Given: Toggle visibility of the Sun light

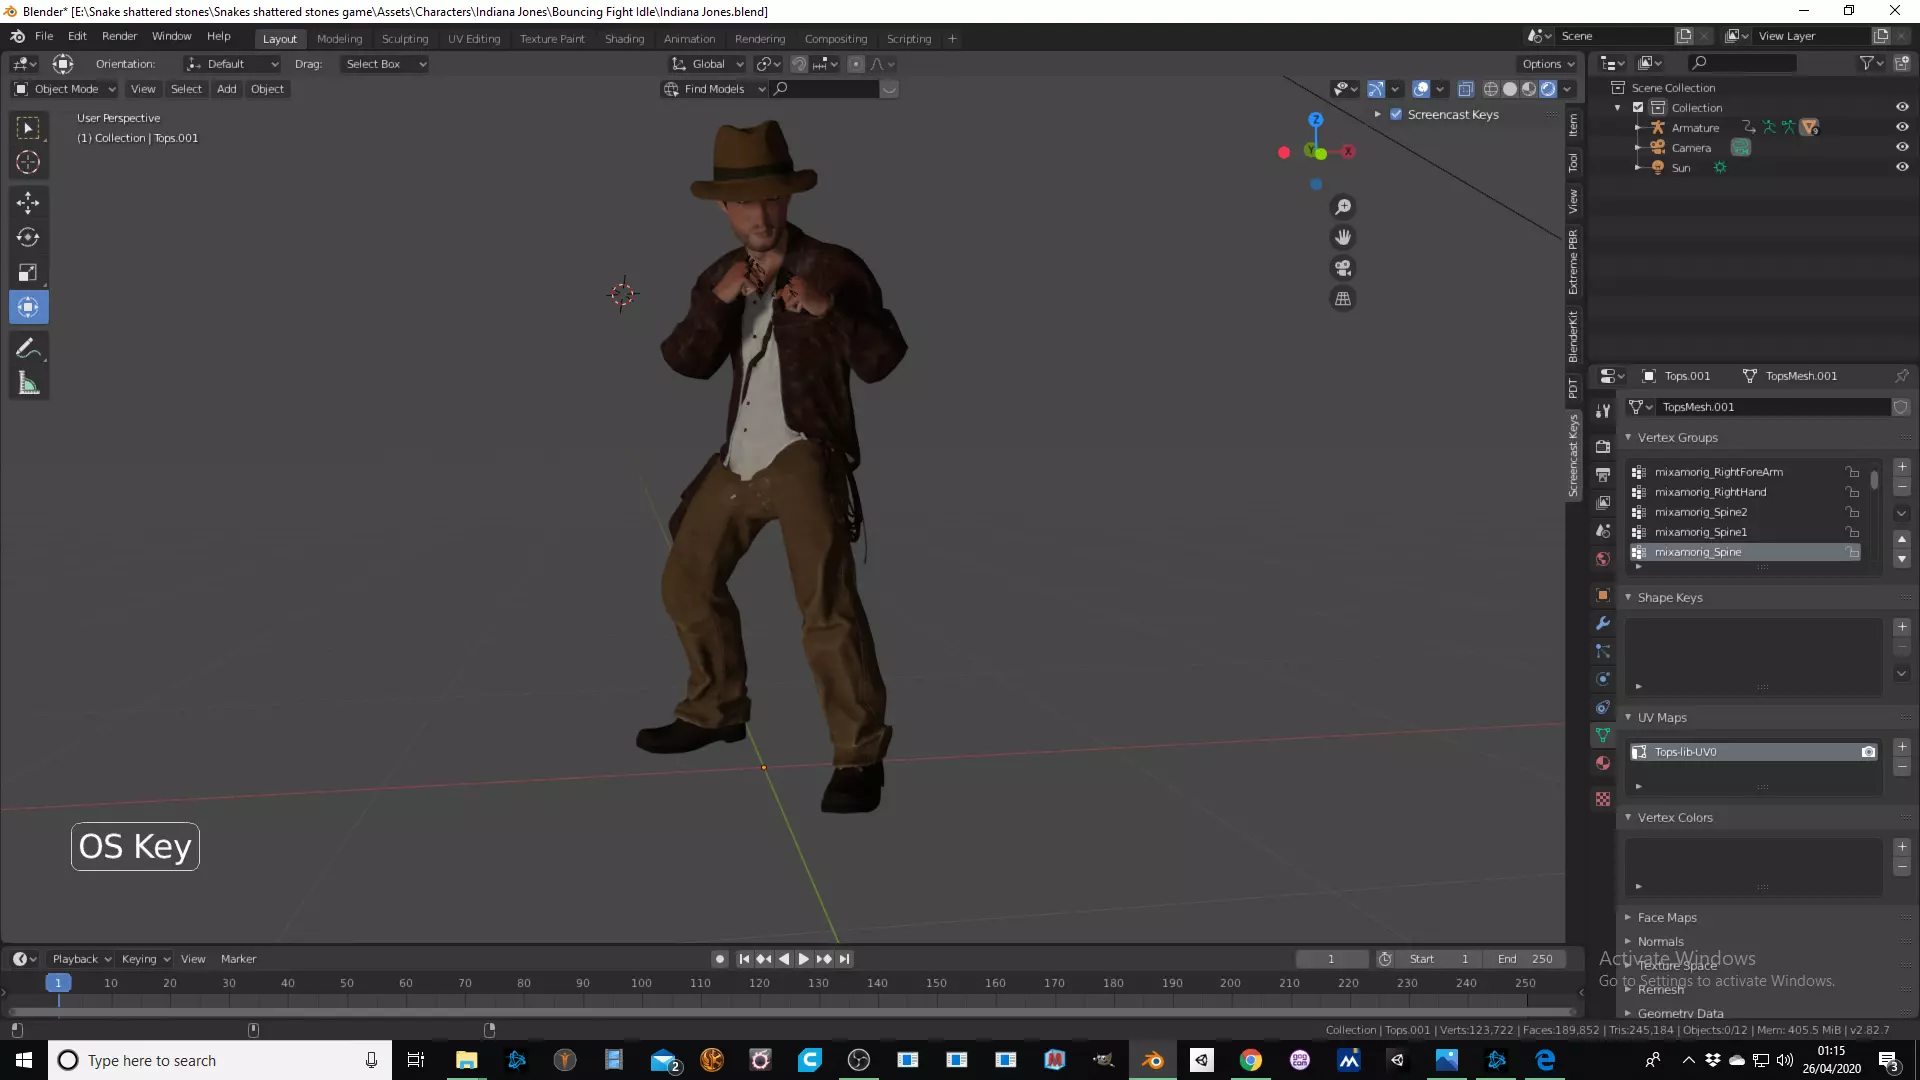Looking at the screenshot, I should [1902, 167].
